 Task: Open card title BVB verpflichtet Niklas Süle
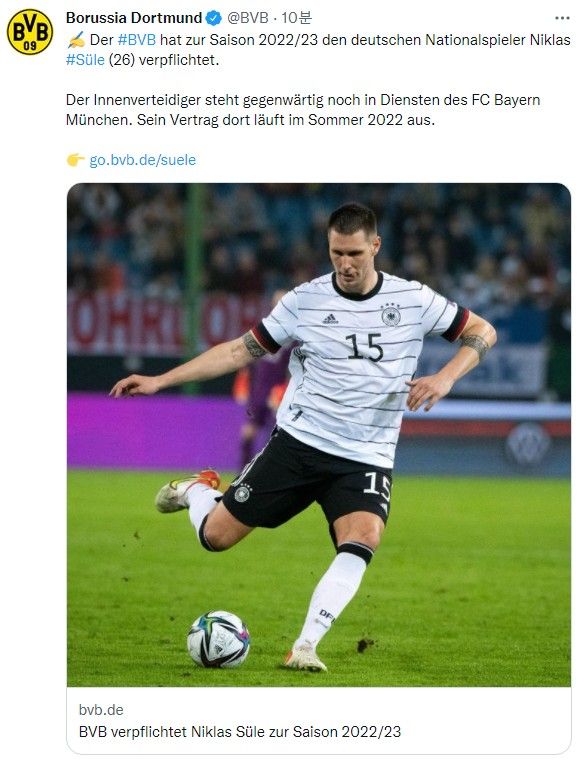240,731
